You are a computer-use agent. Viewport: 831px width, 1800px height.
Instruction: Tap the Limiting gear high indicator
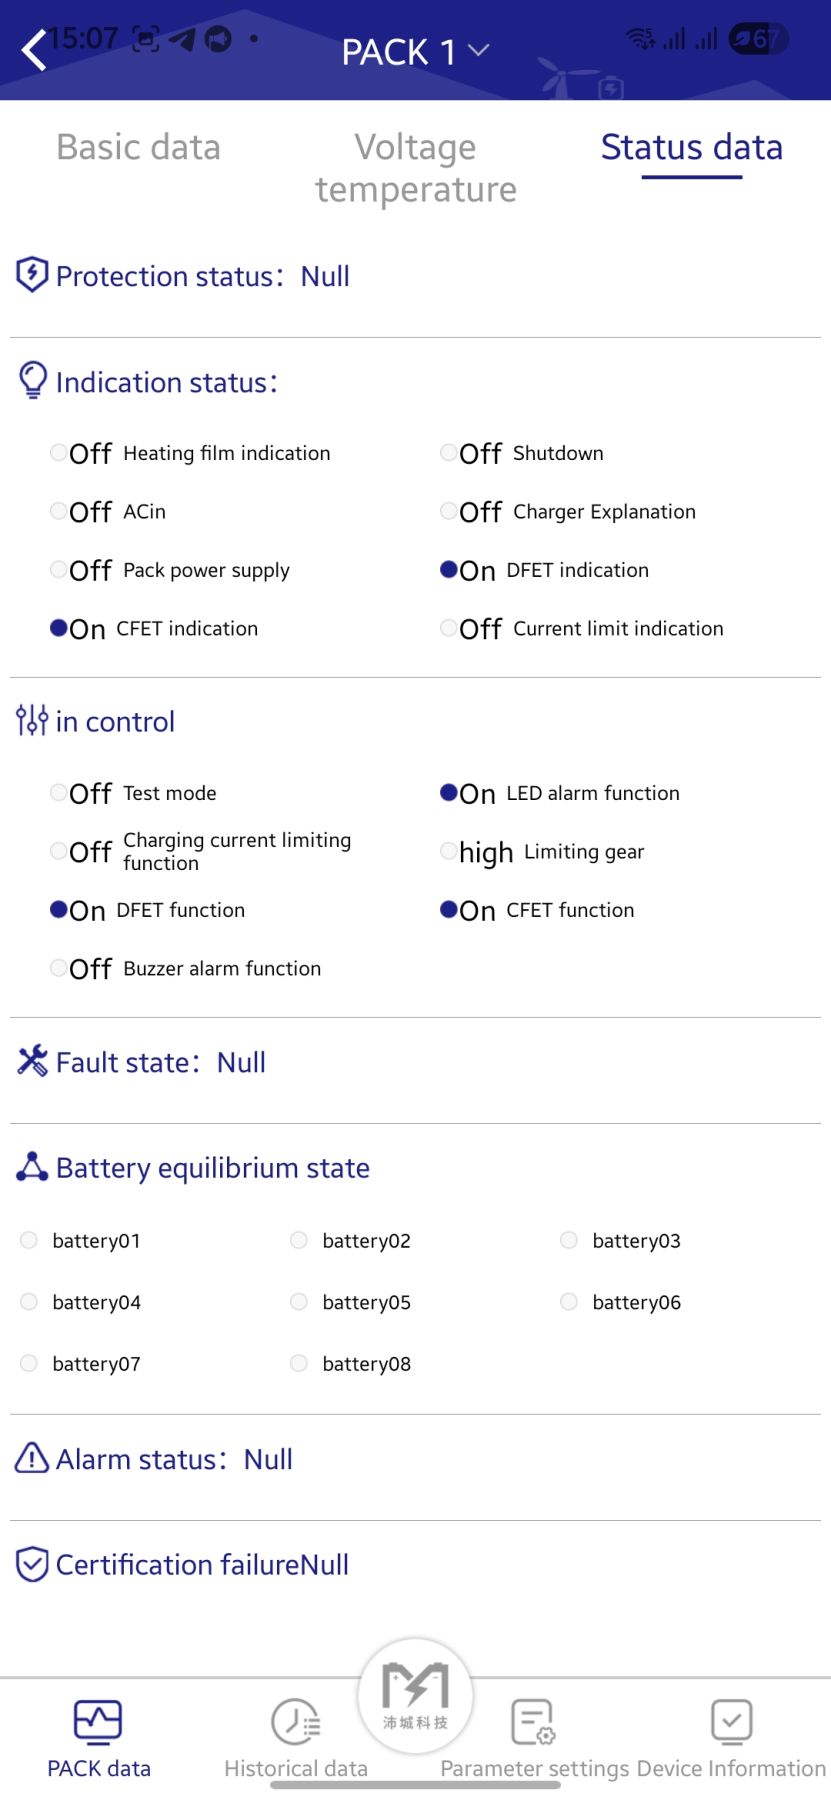(x=449, y=851)
